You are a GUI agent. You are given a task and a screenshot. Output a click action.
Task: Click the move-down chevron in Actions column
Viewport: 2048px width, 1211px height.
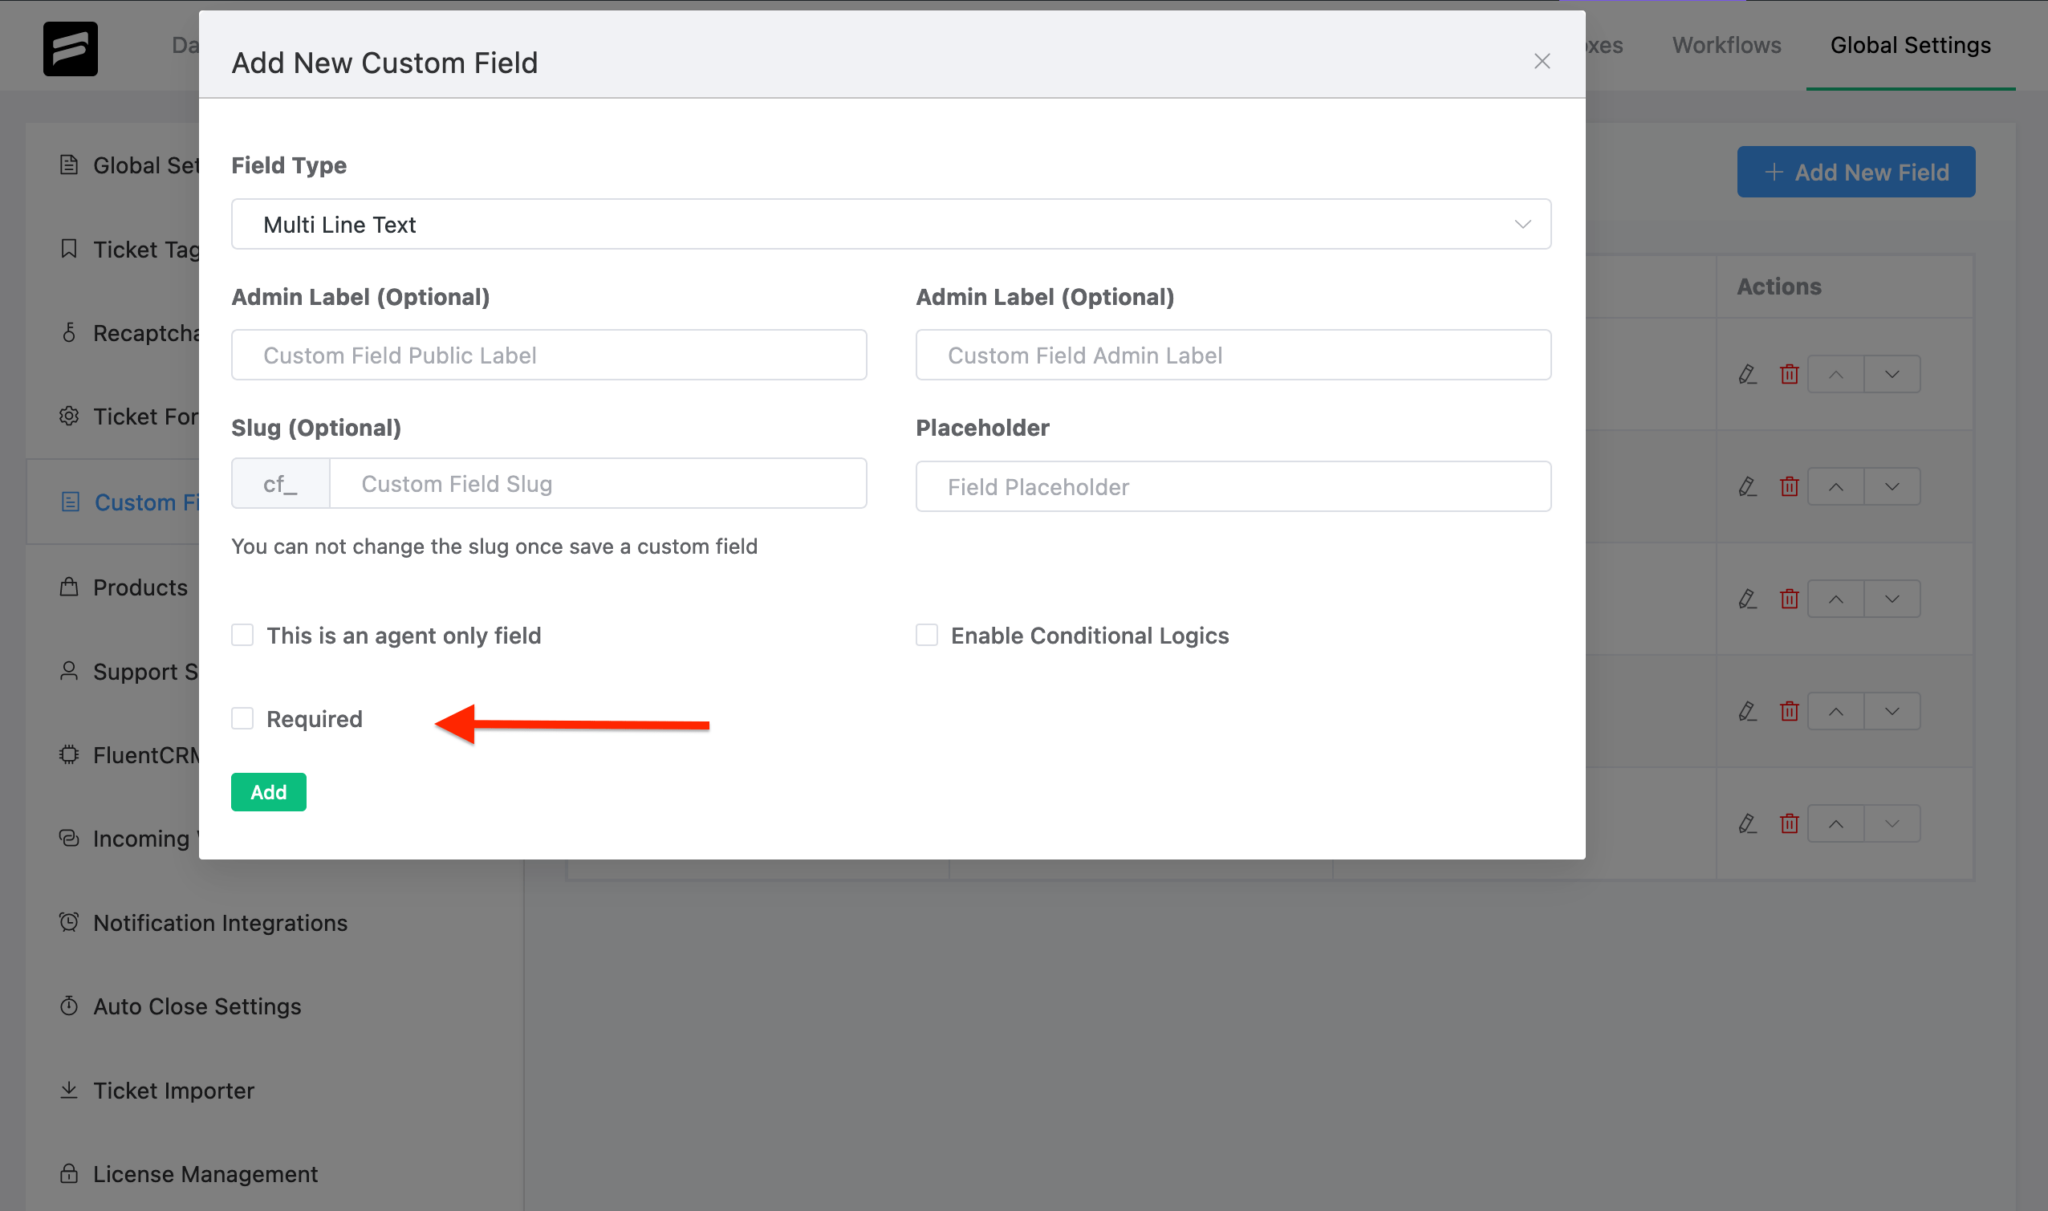click(x=1891, y=373)
